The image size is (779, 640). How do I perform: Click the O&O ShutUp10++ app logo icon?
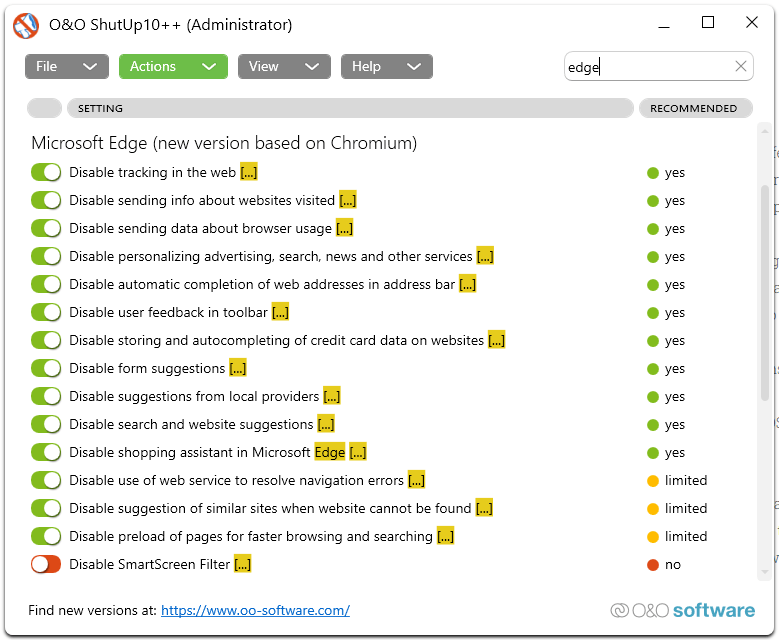pos(25,25)
